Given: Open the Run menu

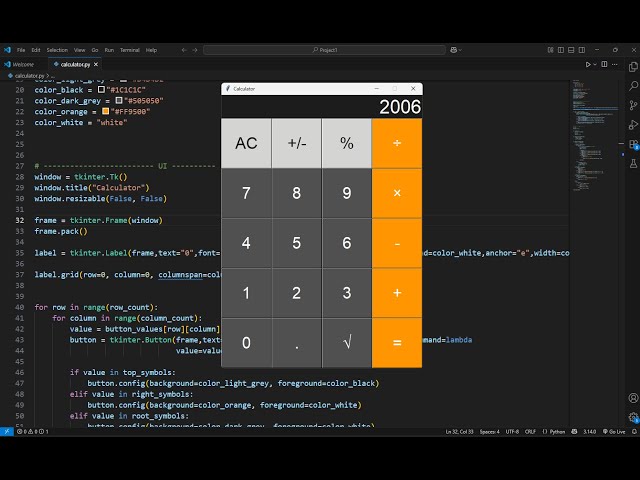Looking at the screenshot, I should (x=109, y=50).
